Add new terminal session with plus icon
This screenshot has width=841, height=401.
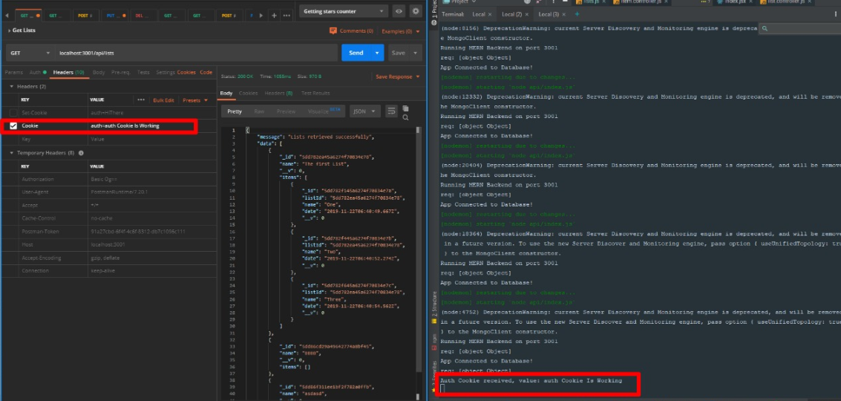(x=577, y=14)
